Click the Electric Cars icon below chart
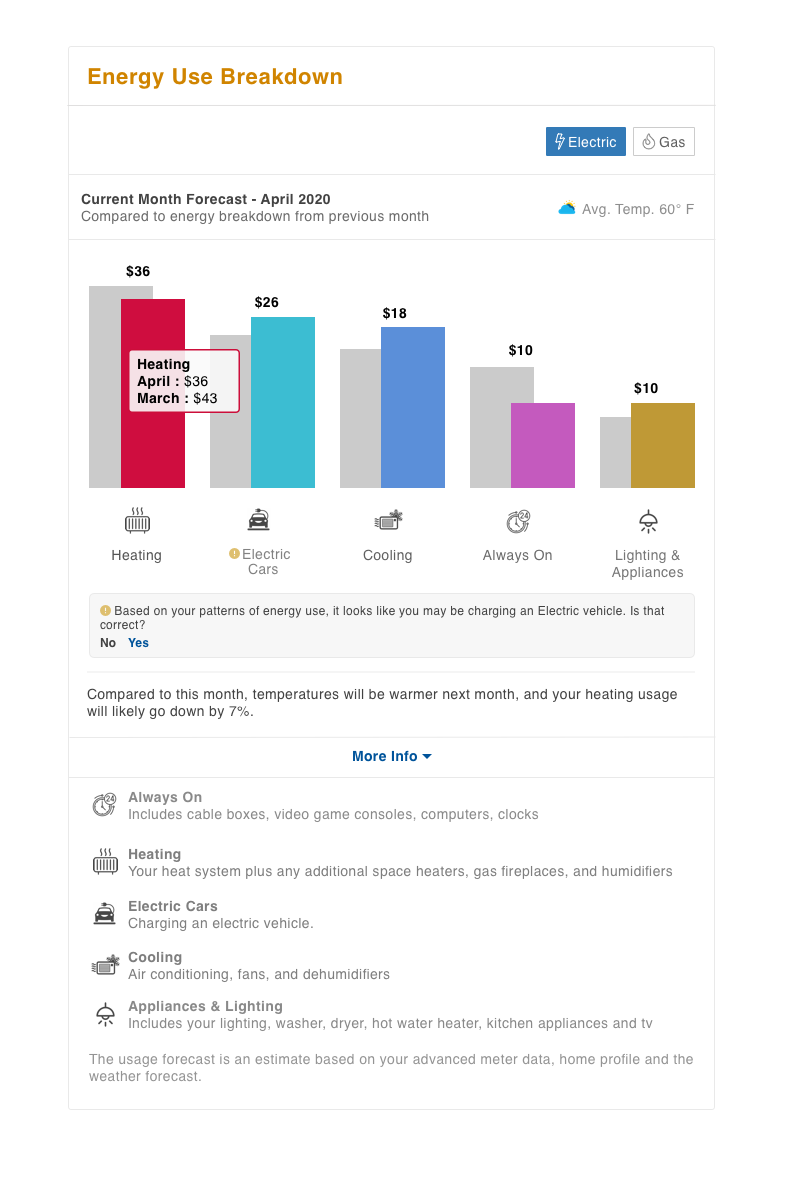791x1203 pixels. [x=259, y=520]
